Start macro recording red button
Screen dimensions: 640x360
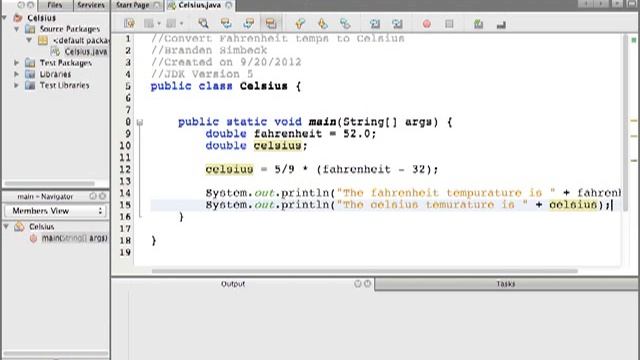[427, 24]
